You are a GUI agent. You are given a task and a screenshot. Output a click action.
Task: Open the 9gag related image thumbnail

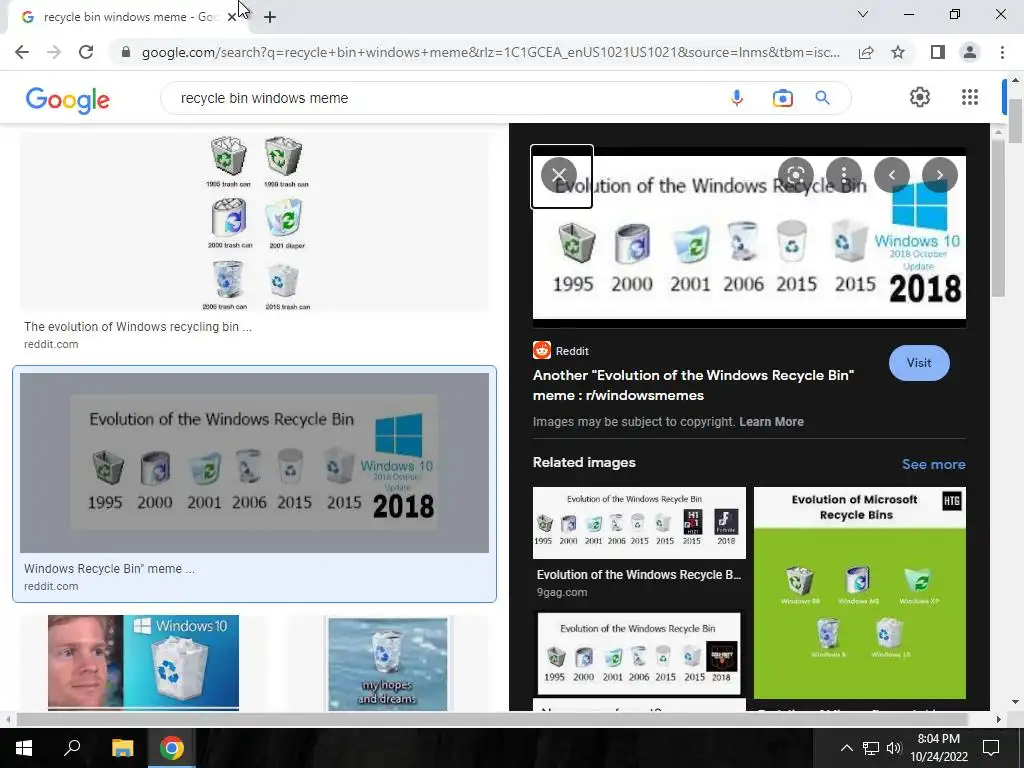coord(639,522)
